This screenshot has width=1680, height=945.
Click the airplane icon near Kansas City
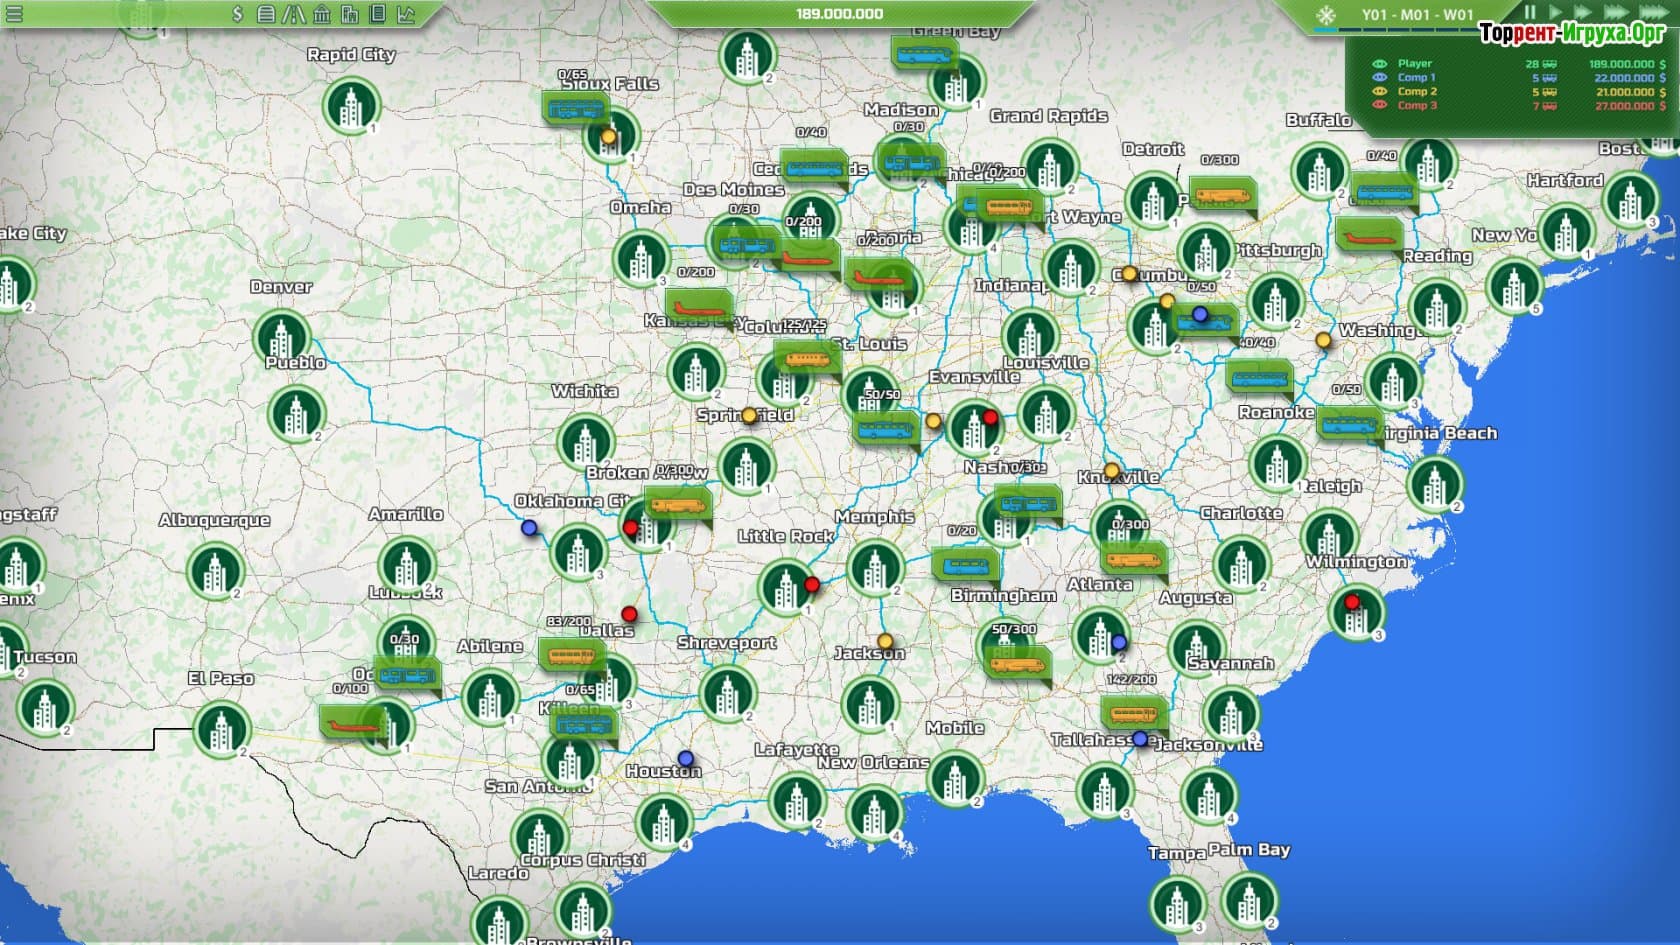pyautogui.click(x=697, y=305)
